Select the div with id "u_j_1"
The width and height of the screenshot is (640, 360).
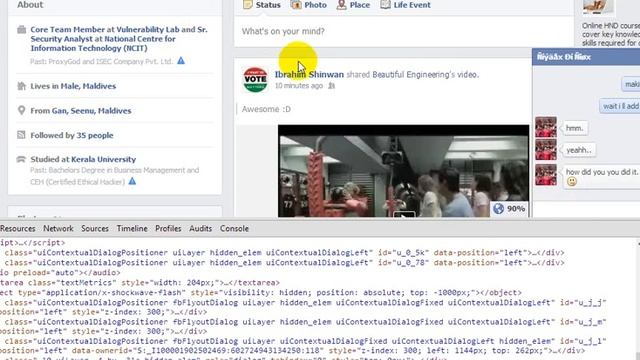coord(303,346)
